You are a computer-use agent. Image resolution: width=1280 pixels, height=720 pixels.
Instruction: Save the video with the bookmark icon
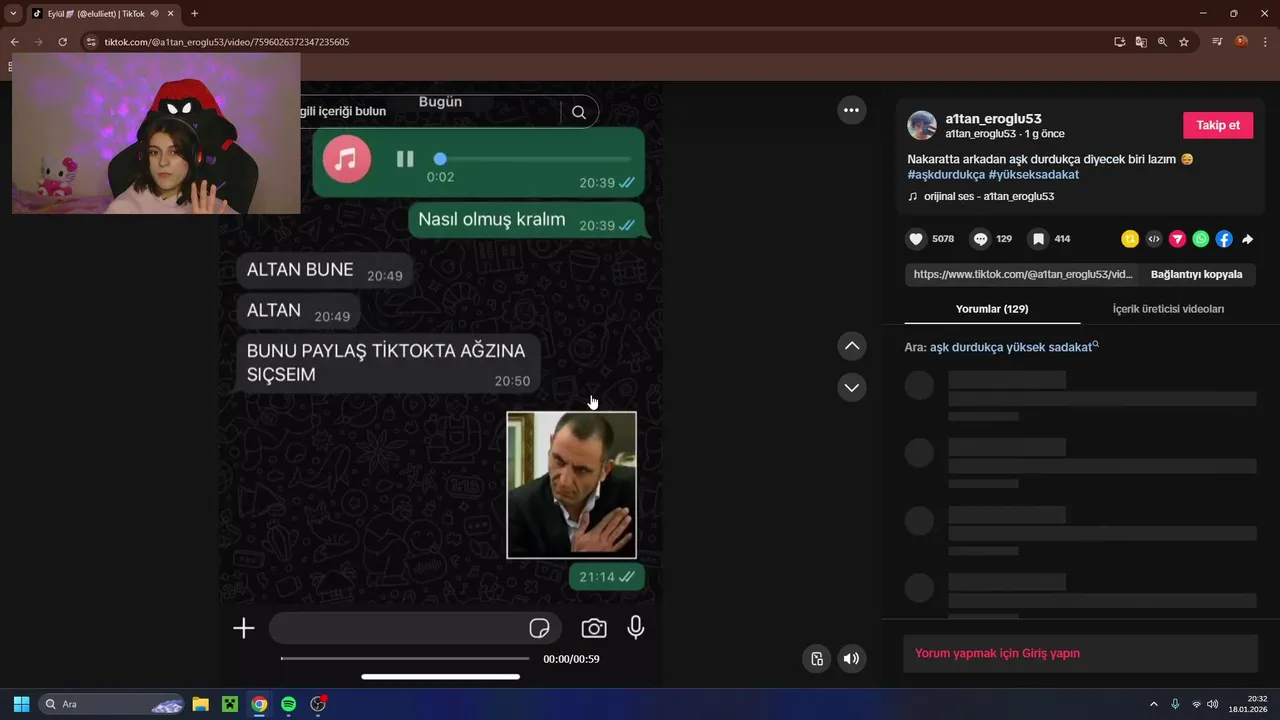point(1039,239)
